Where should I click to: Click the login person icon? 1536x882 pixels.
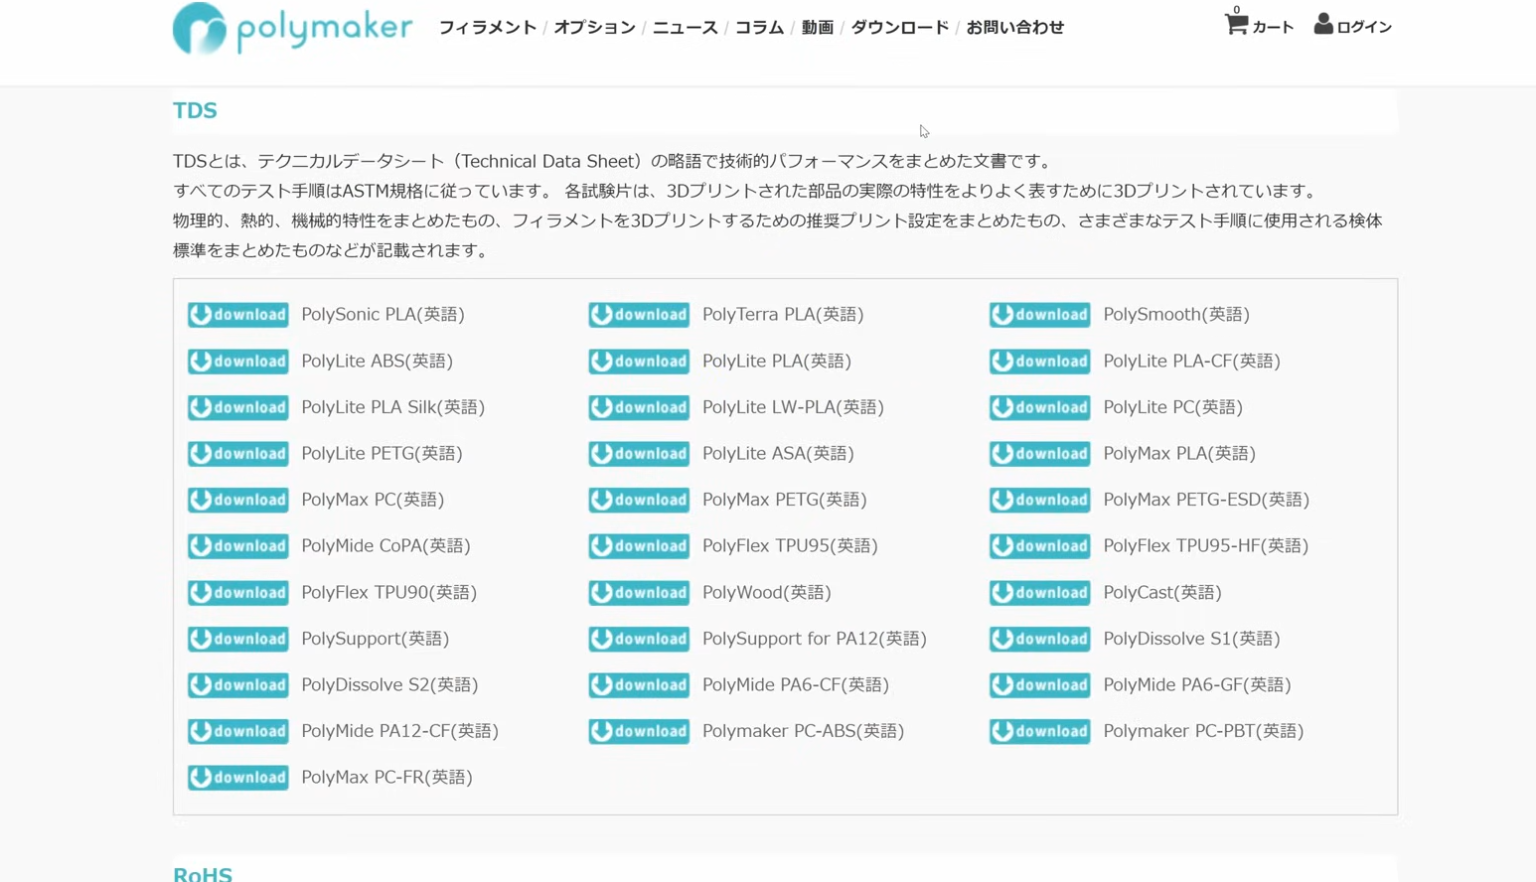click(x=1325, y=24)
